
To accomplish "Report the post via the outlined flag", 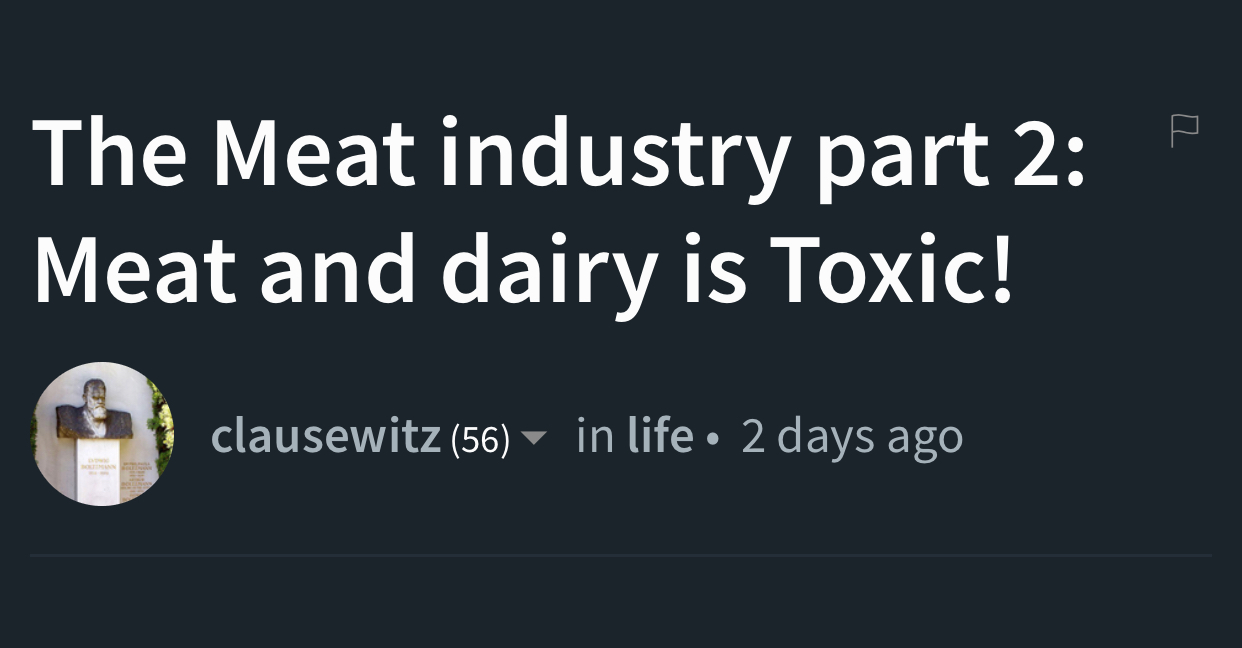I will click(1185, 131).
